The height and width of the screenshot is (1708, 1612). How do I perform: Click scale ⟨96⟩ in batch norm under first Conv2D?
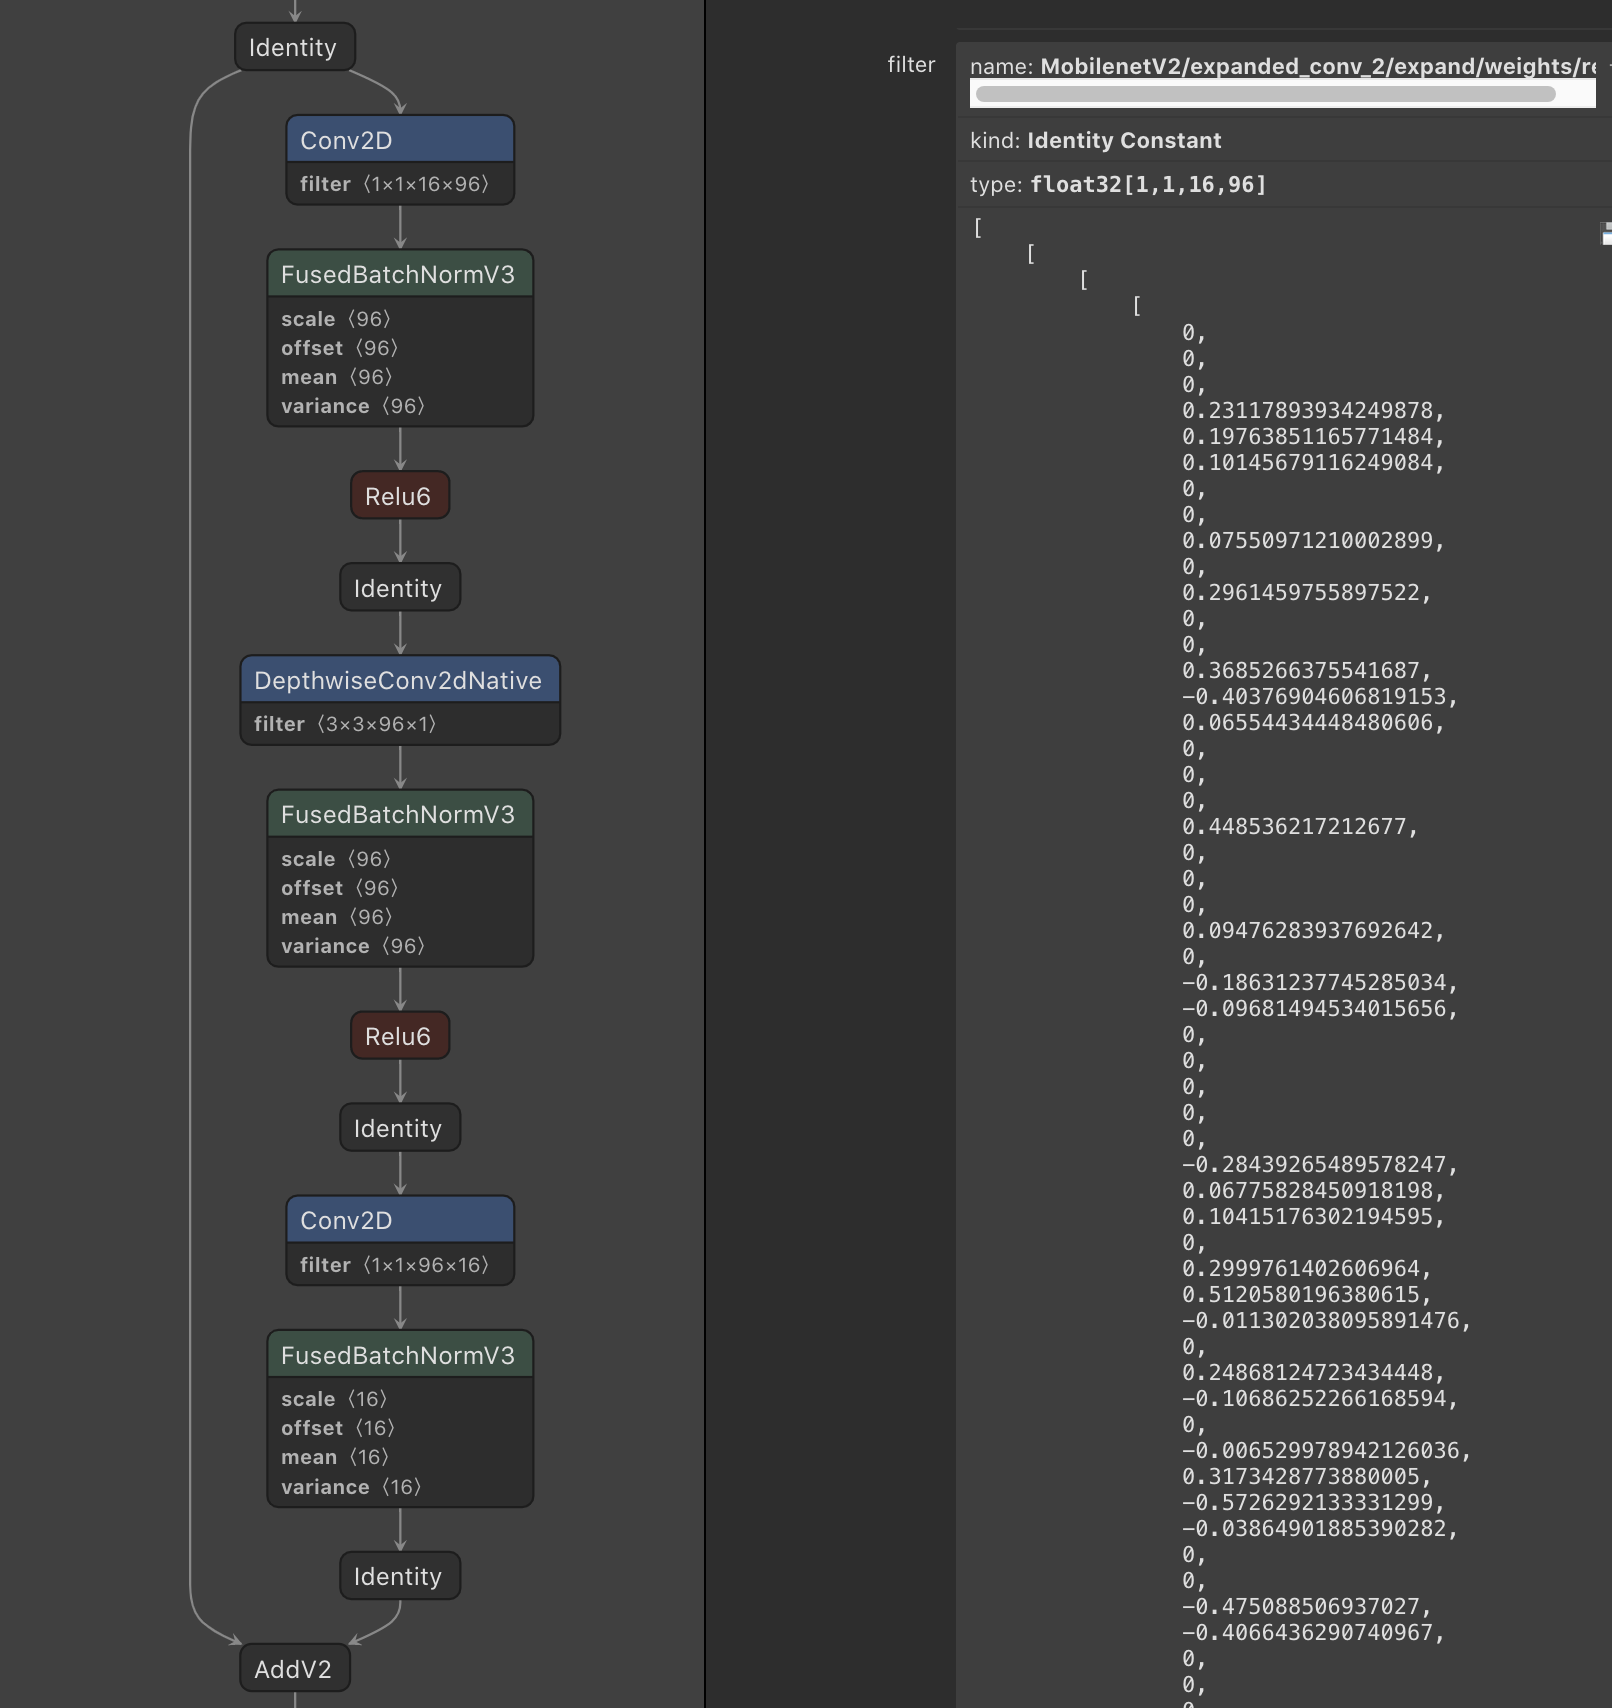tap(336, 319)
